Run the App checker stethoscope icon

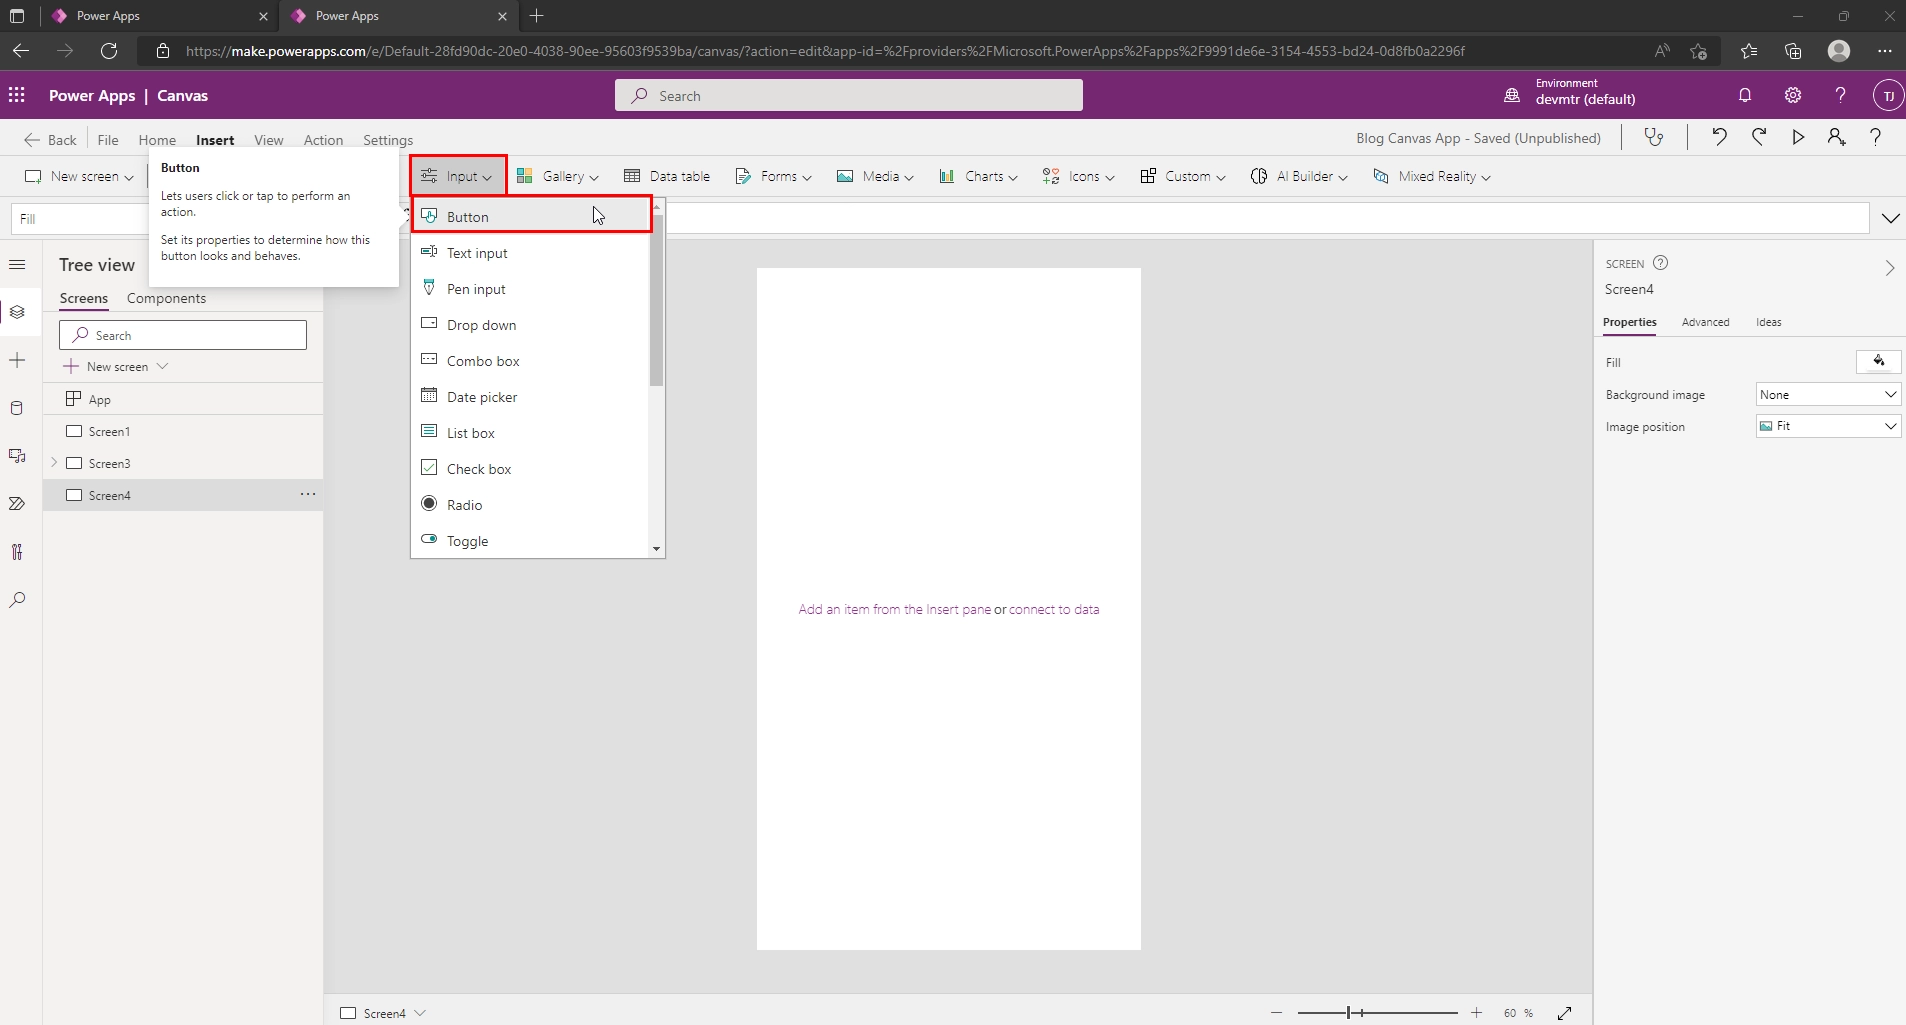(x=1654, y=138)
